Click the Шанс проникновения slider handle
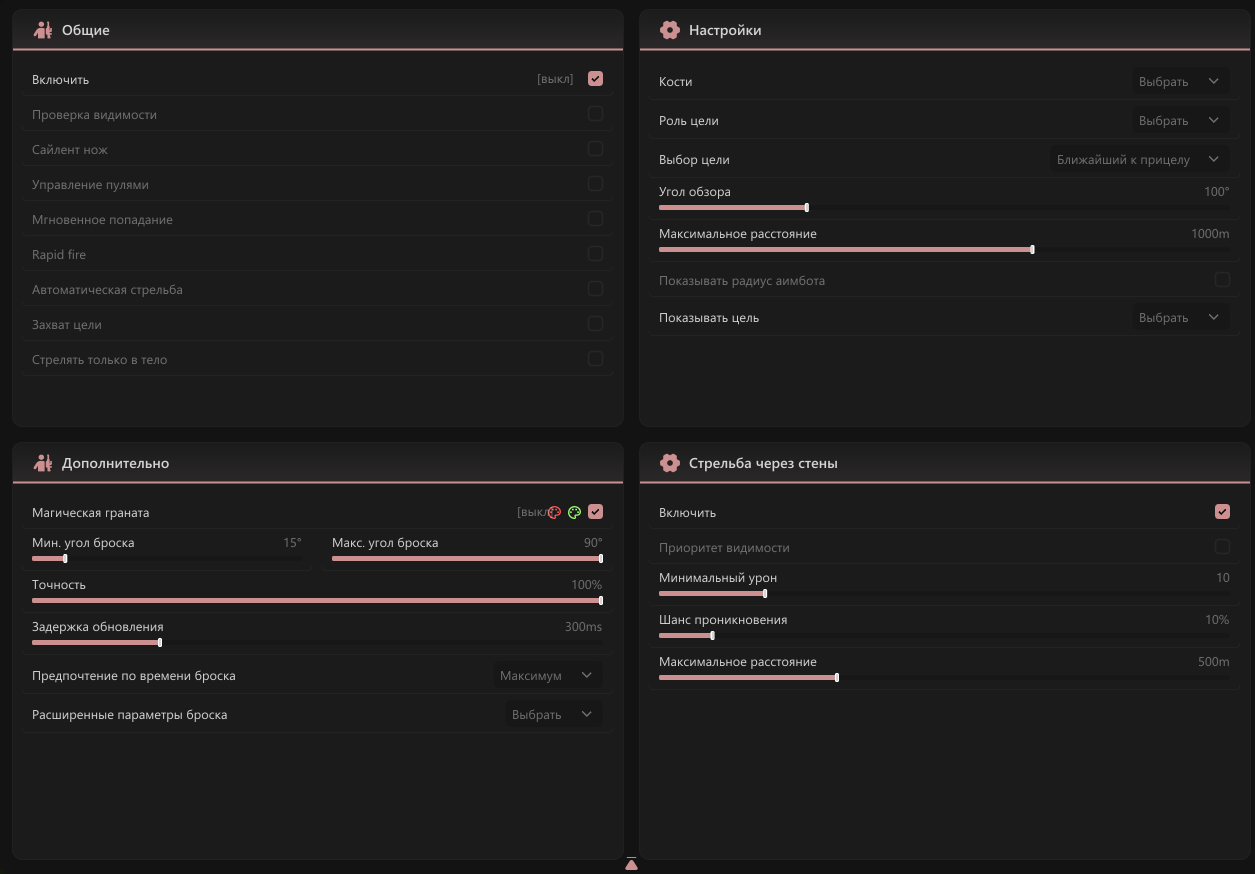This screenshot has height=874, width=1255. pyautogui.click(x=712, y=636)
